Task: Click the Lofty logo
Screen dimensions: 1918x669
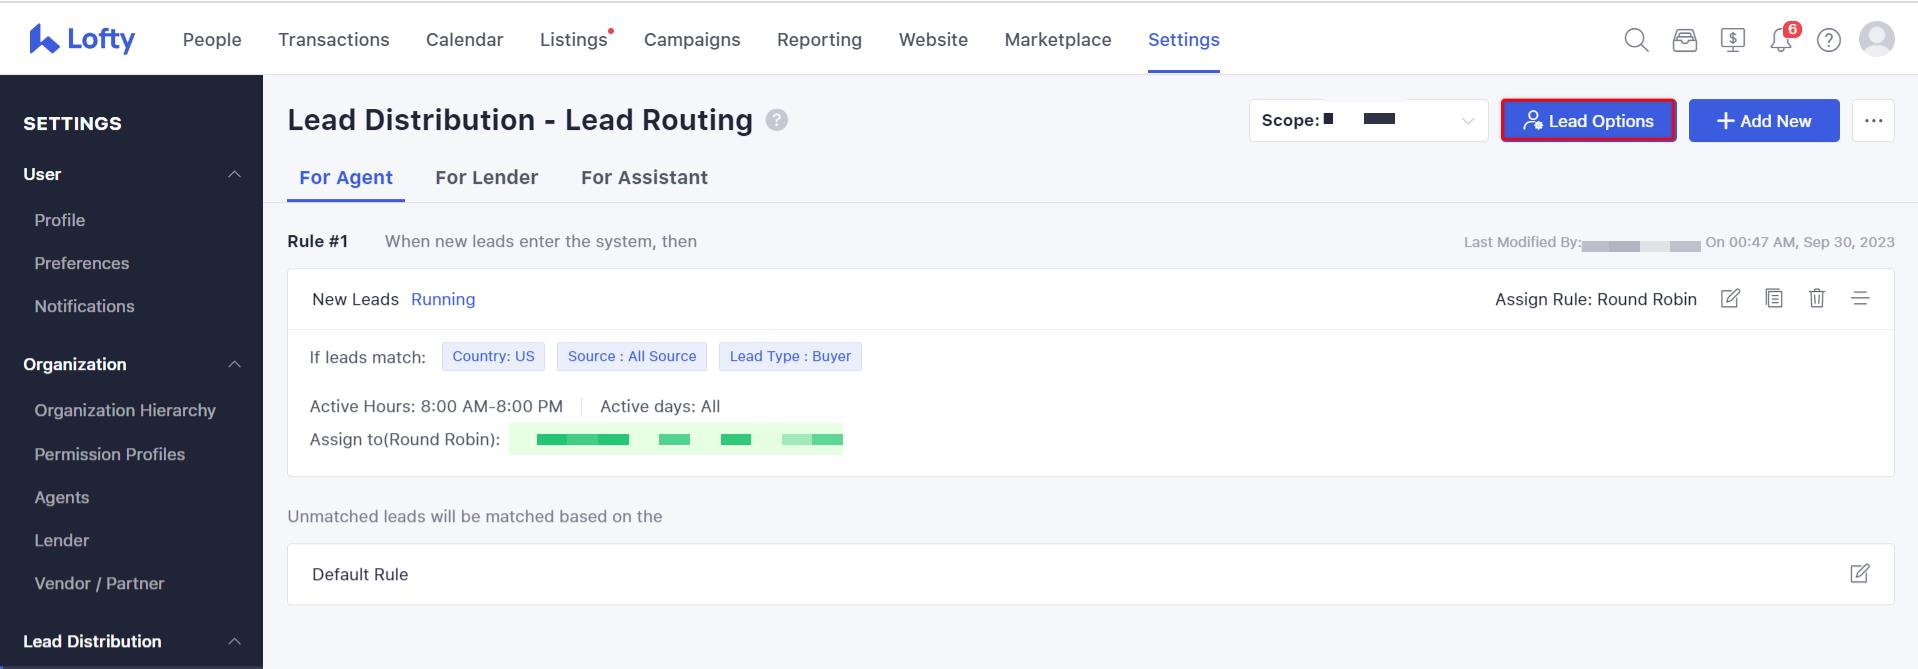Action: (82, 39)
